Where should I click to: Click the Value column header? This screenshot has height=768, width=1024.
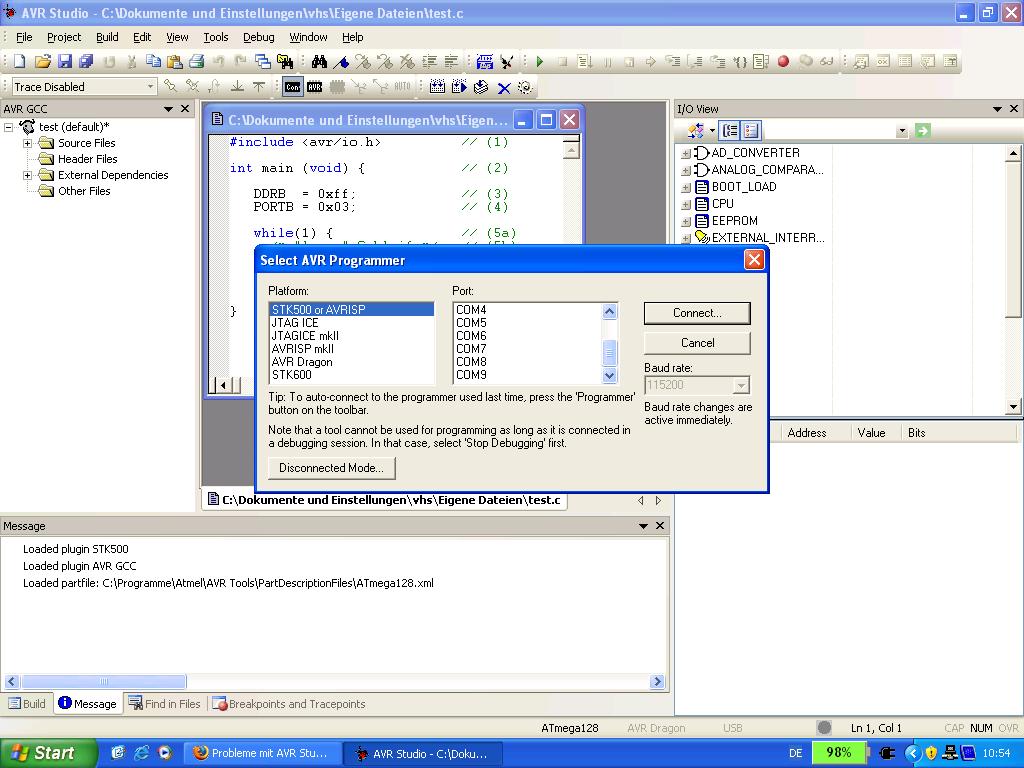[871, 433]
